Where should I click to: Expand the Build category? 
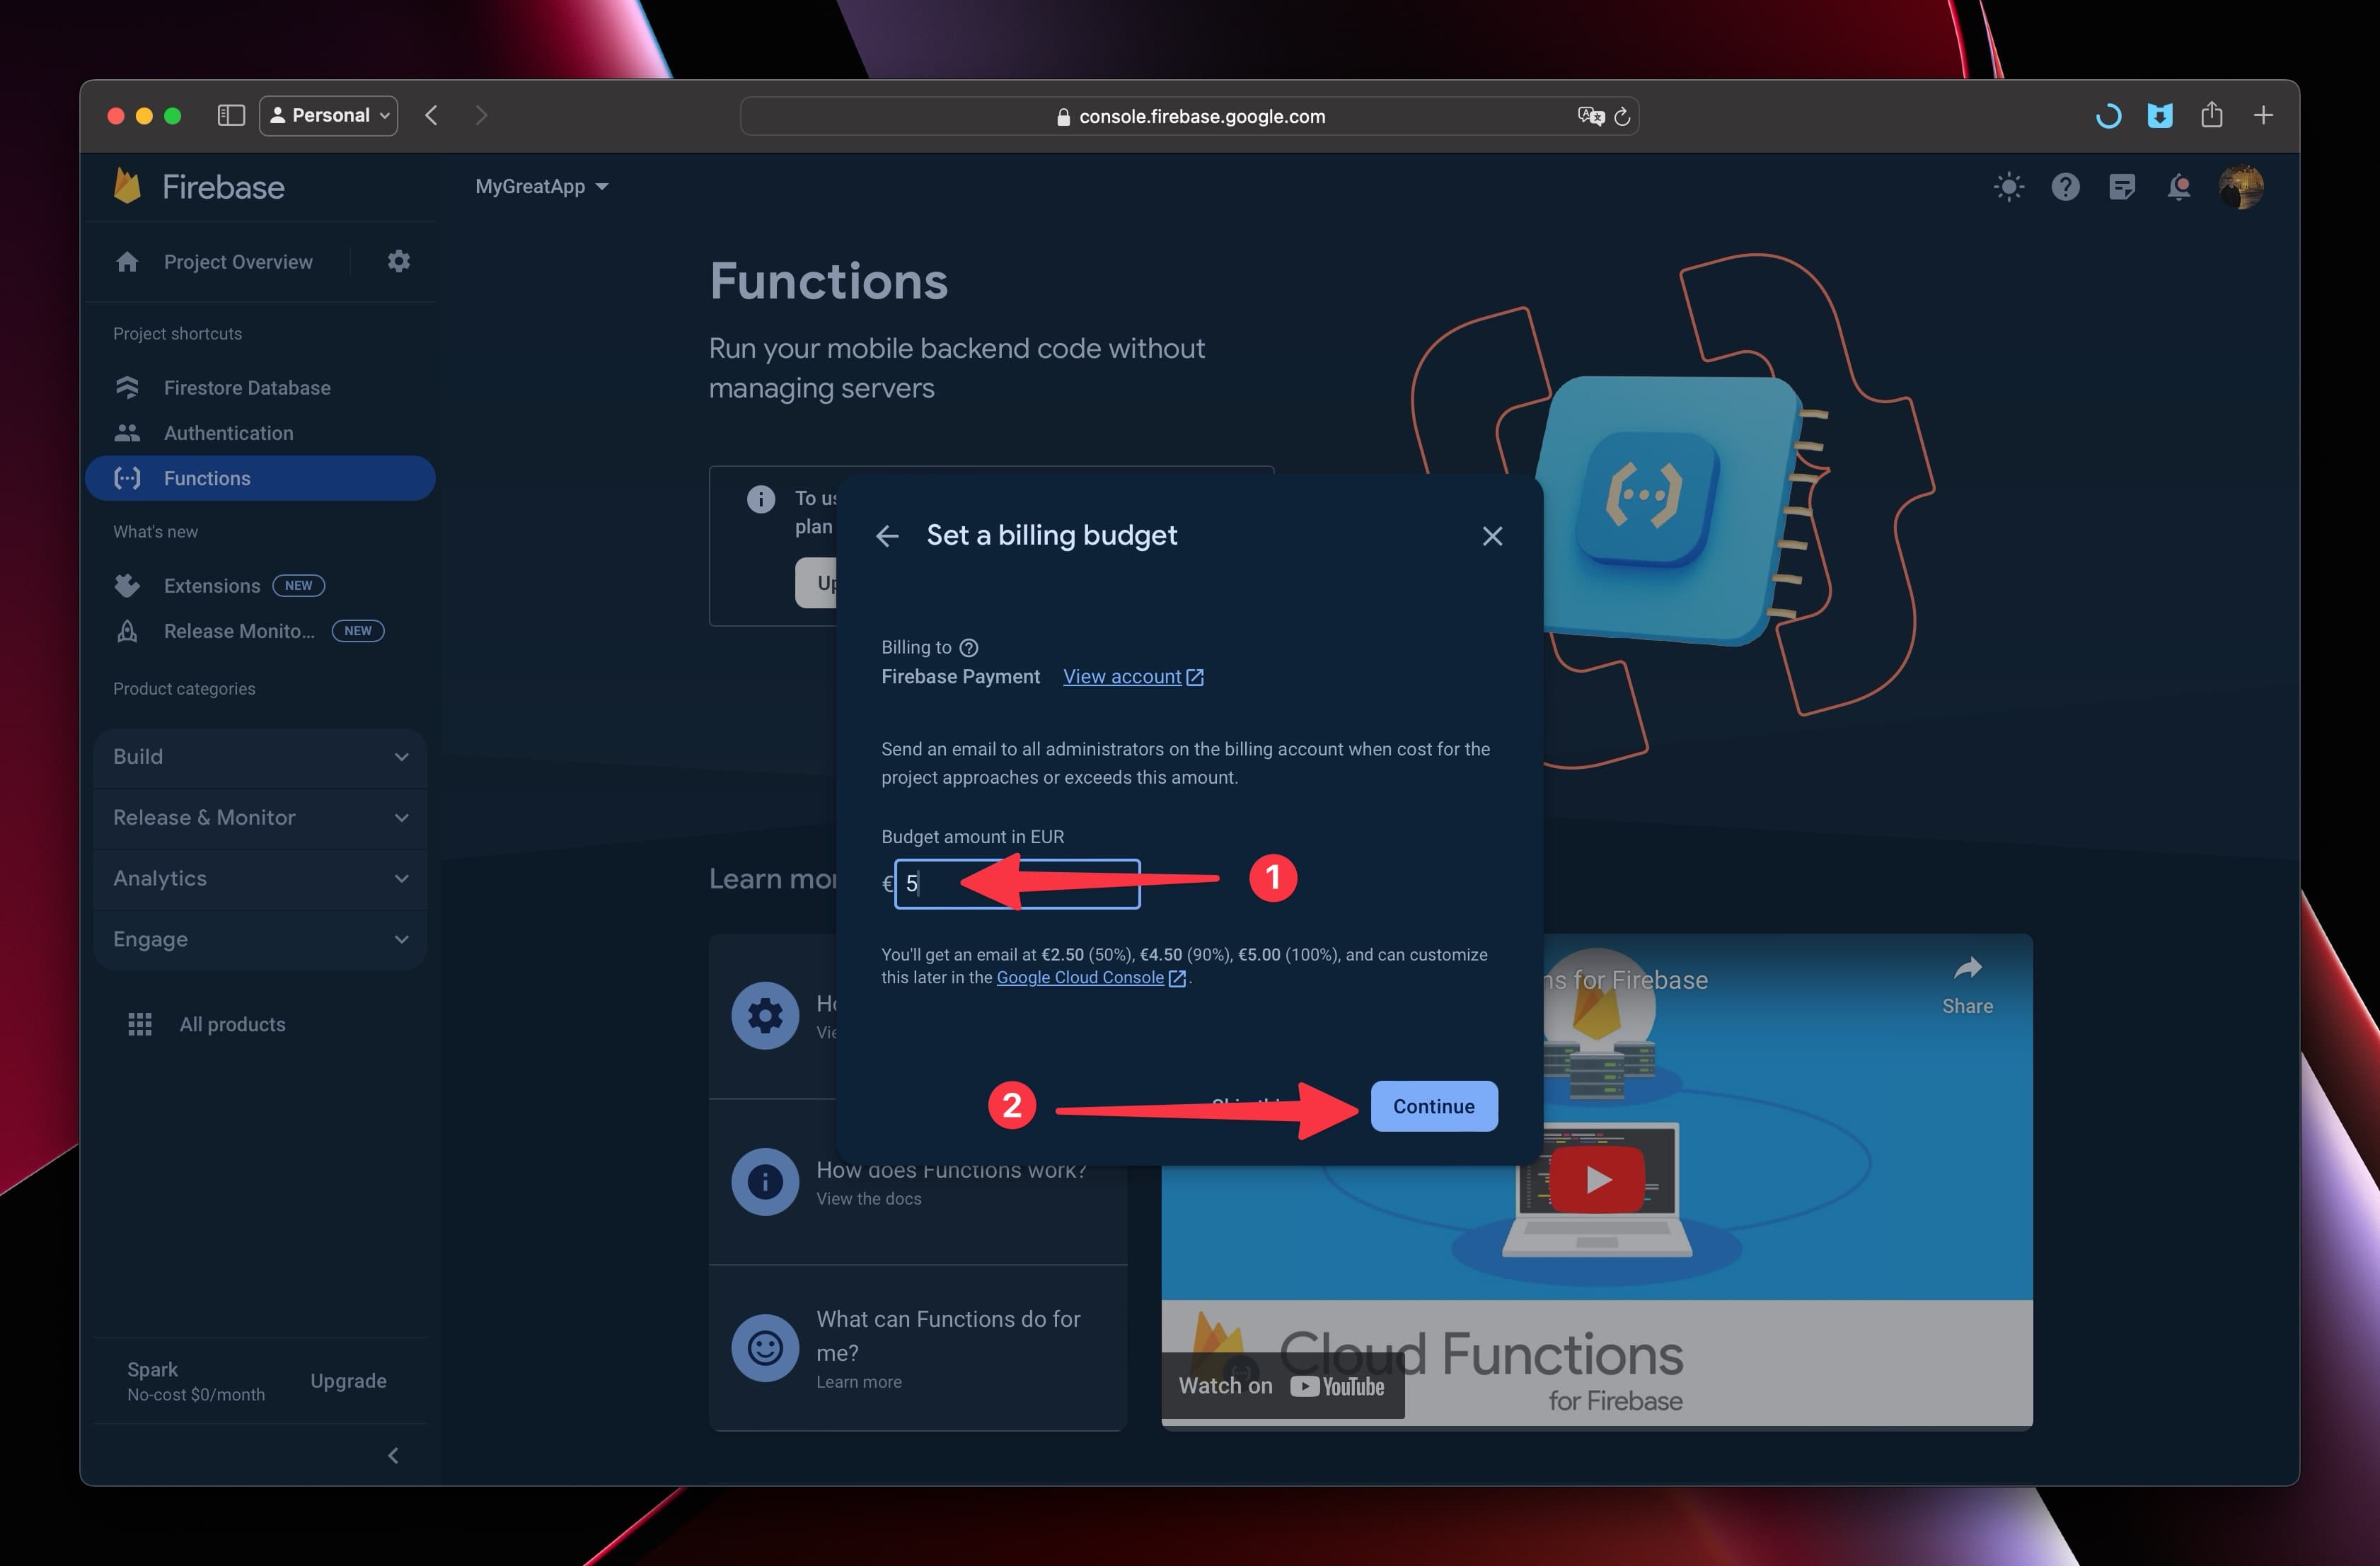click(260, 756)
